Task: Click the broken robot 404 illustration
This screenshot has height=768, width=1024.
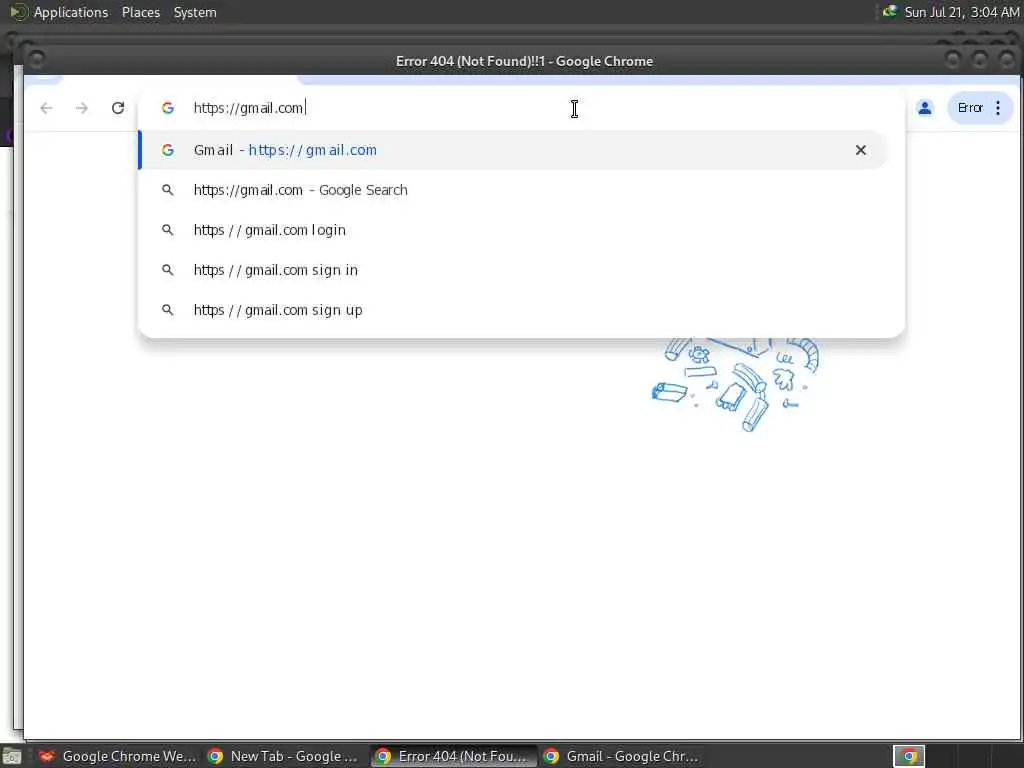Action: click(x=736, y=384)
